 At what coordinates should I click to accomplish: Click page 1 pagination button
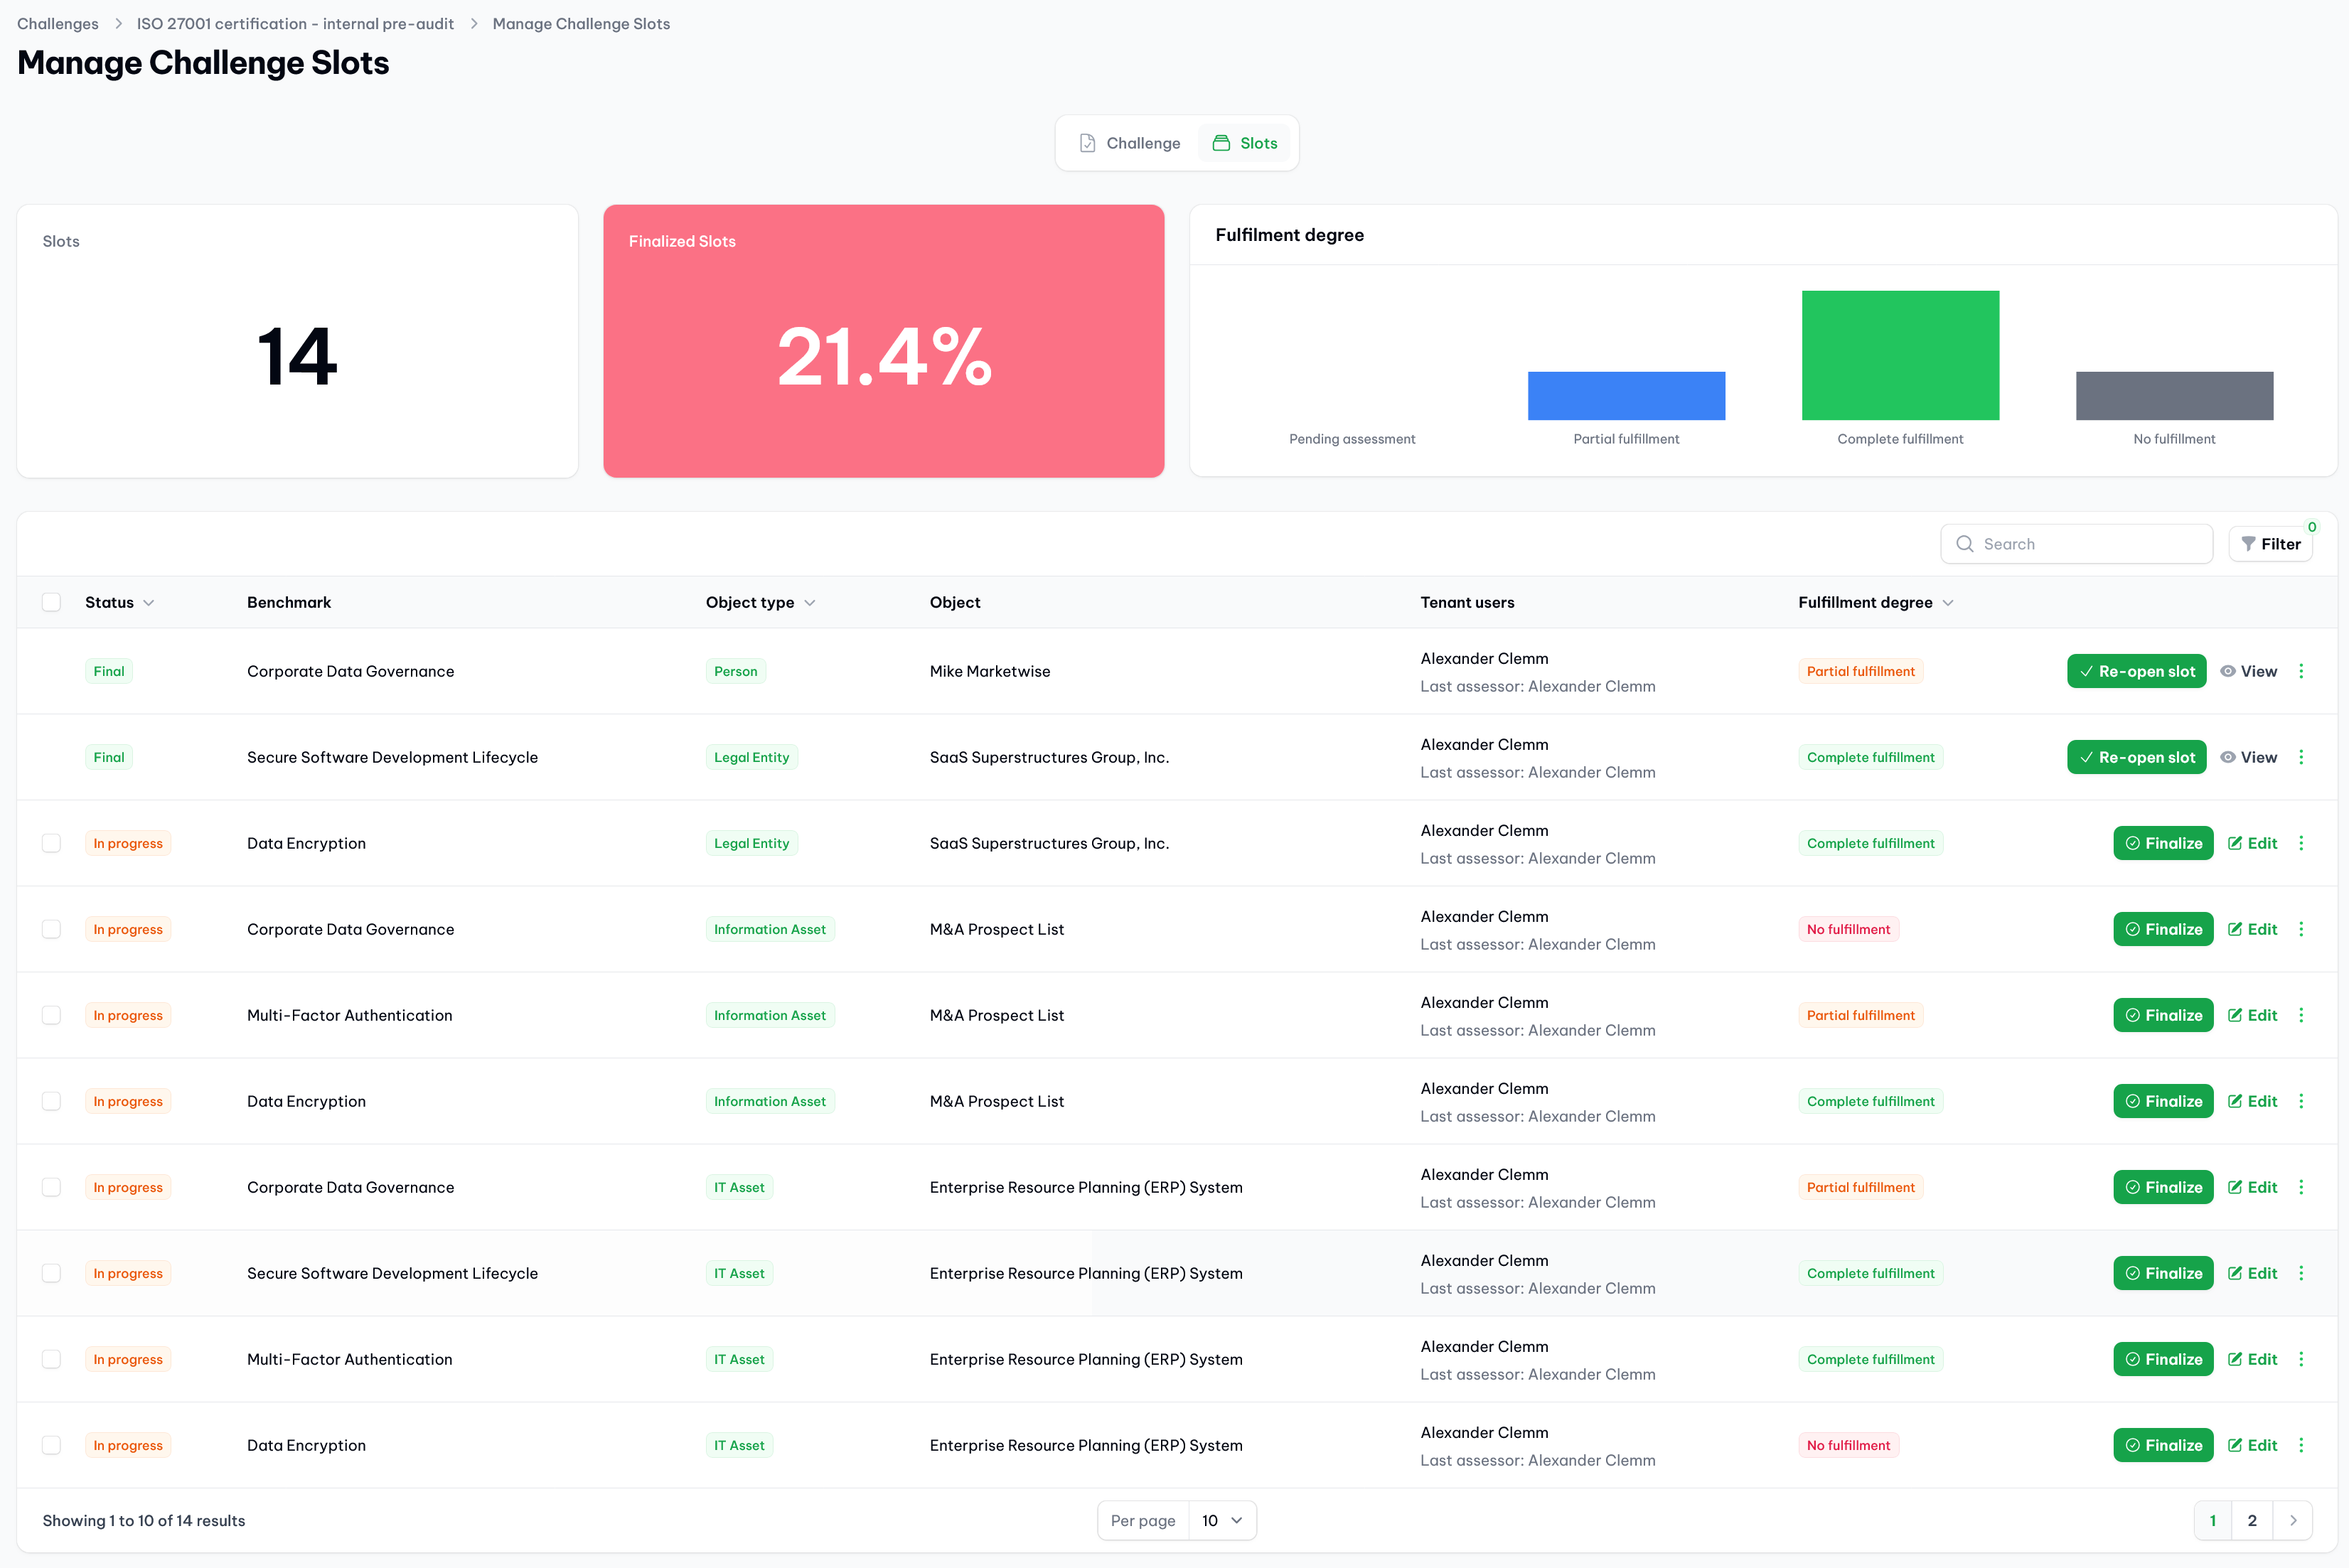[2213, 1520]
